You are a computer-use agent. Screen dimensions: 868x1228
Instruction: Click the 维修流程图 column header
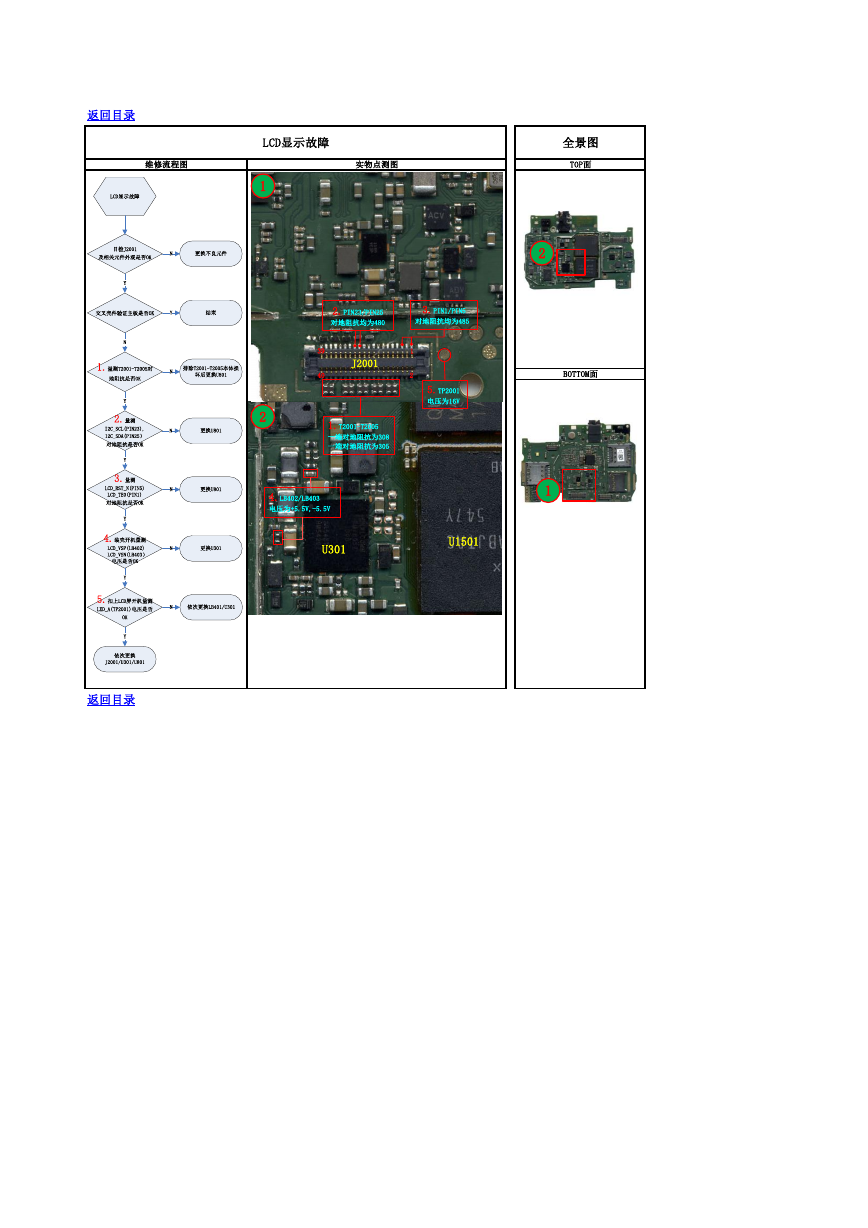[166, 165]
